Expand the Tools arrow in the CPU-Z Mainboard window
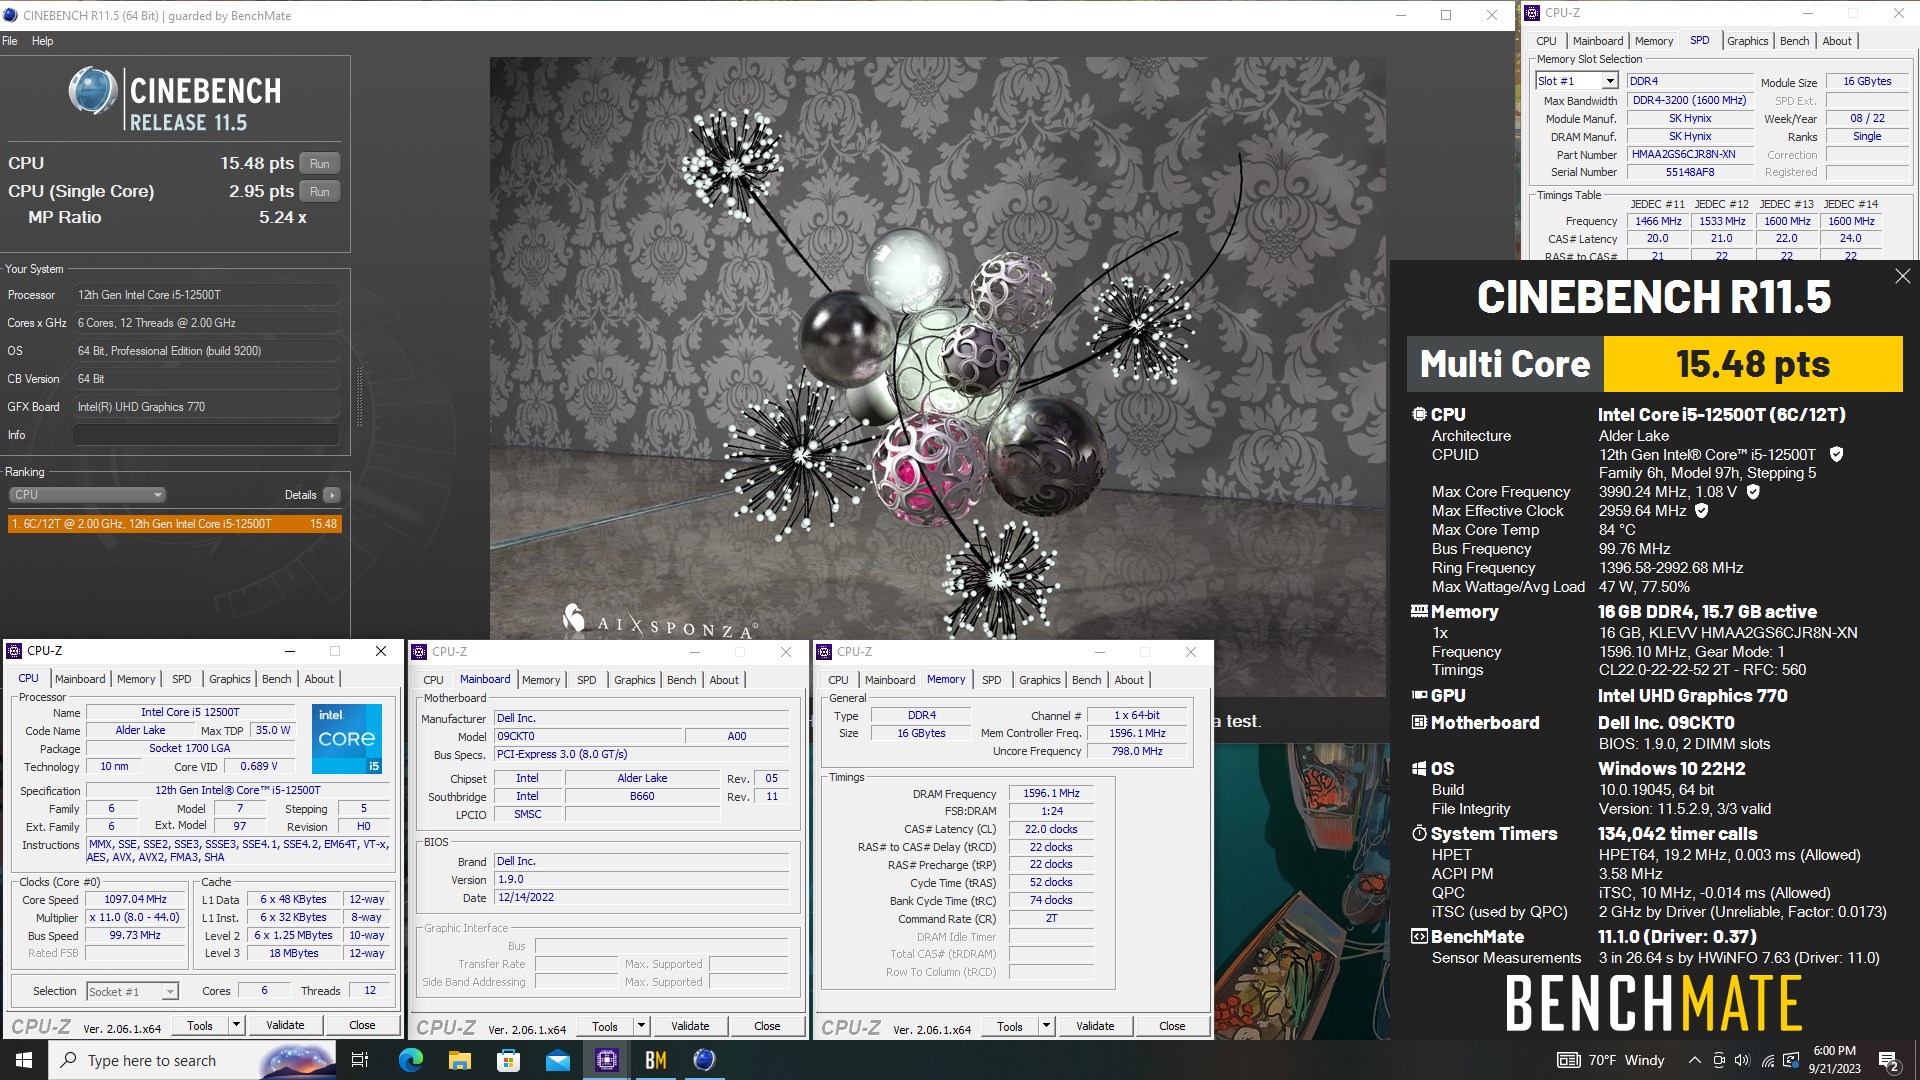 (641, 1026)
